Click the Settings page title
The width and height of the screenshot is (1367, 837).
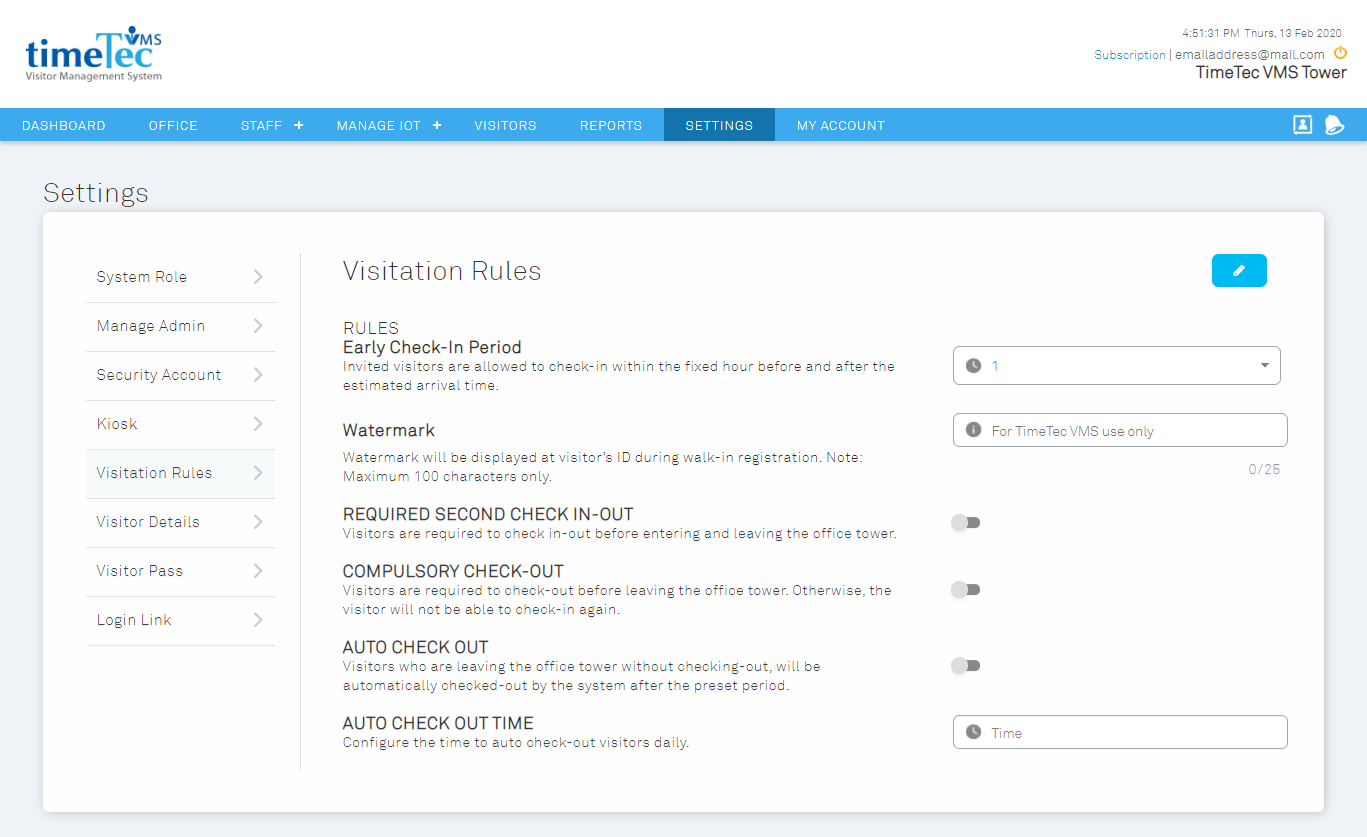coord(96,193)
